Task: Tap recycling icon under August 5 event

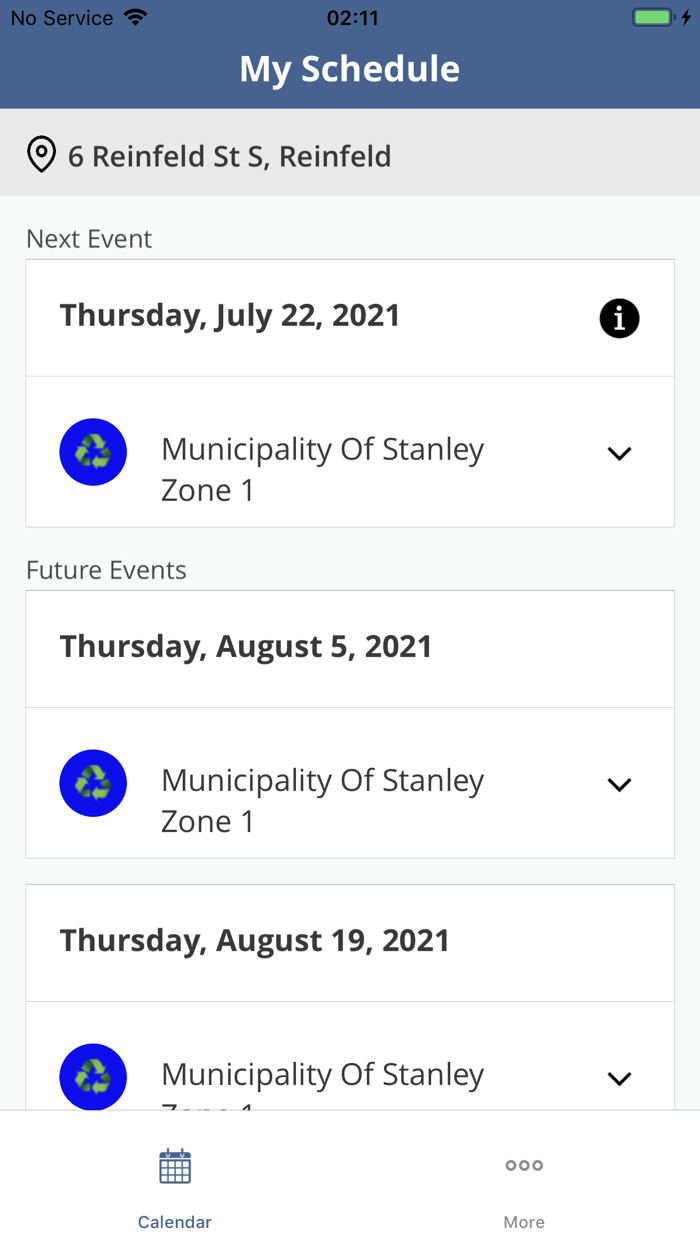Action: [93, 783]
